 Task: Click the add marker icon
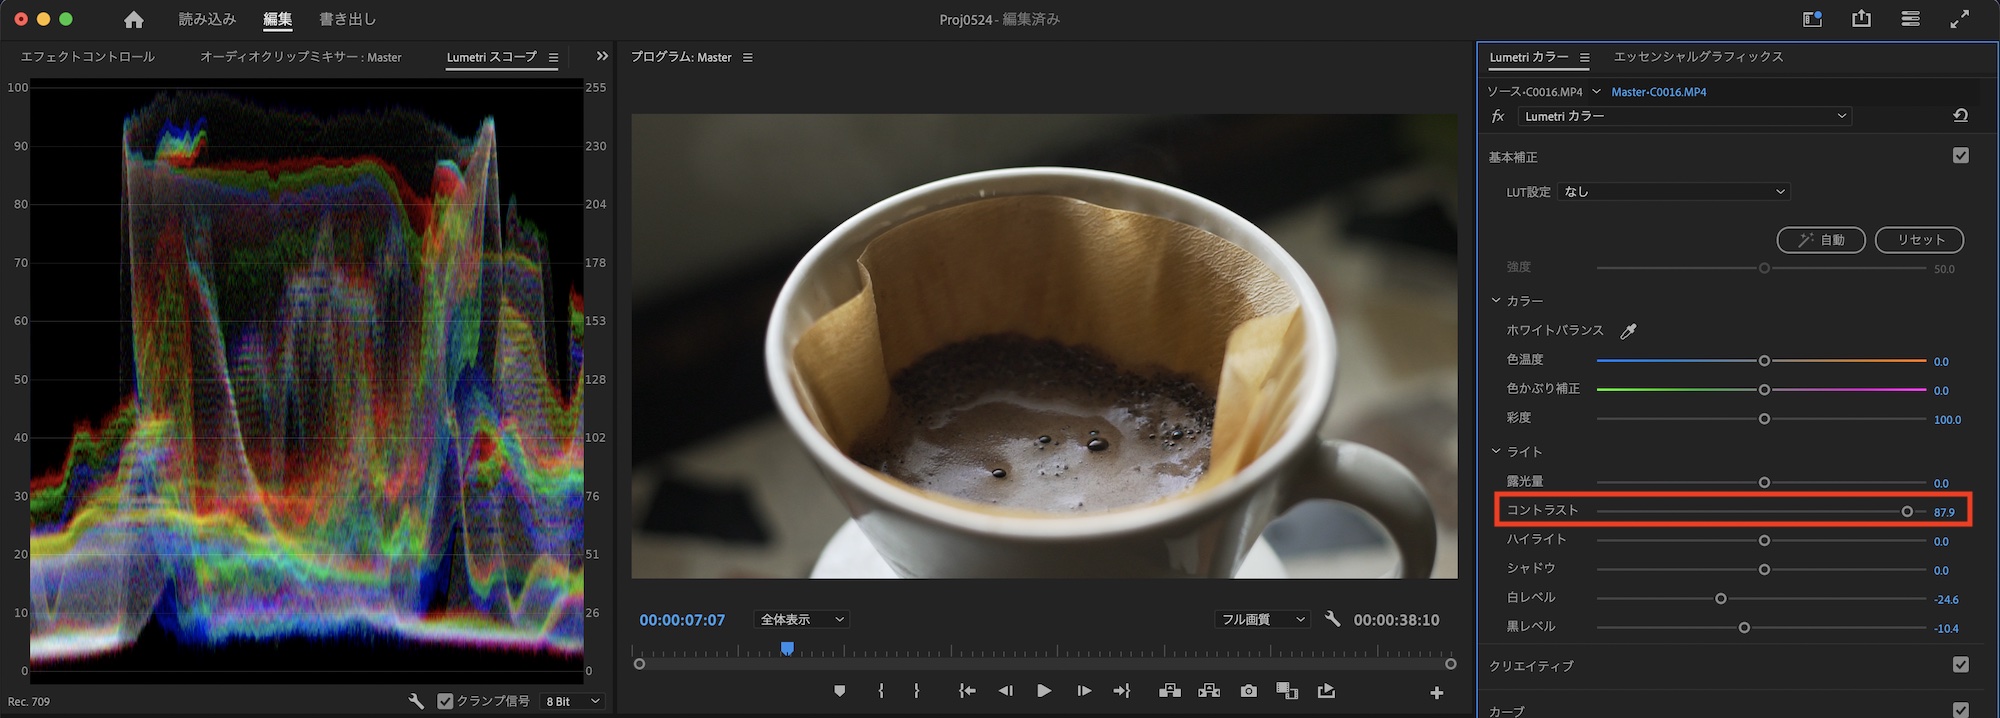click(x=839, y=691)
